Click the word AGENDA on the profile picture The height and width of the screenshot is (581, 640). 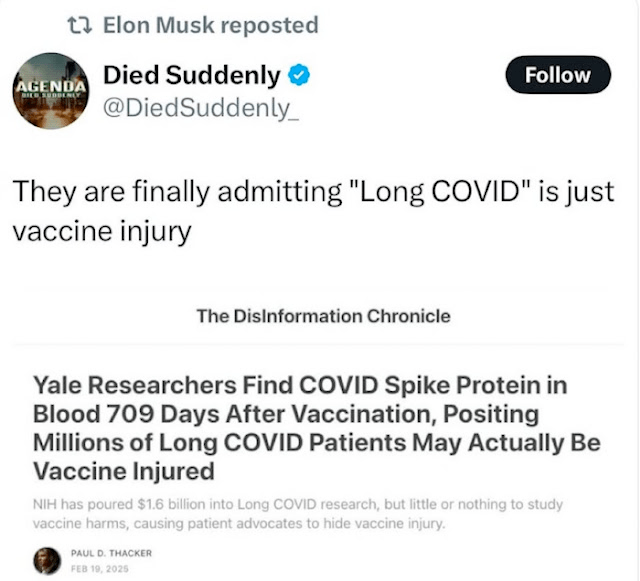(x=49, y=85)
